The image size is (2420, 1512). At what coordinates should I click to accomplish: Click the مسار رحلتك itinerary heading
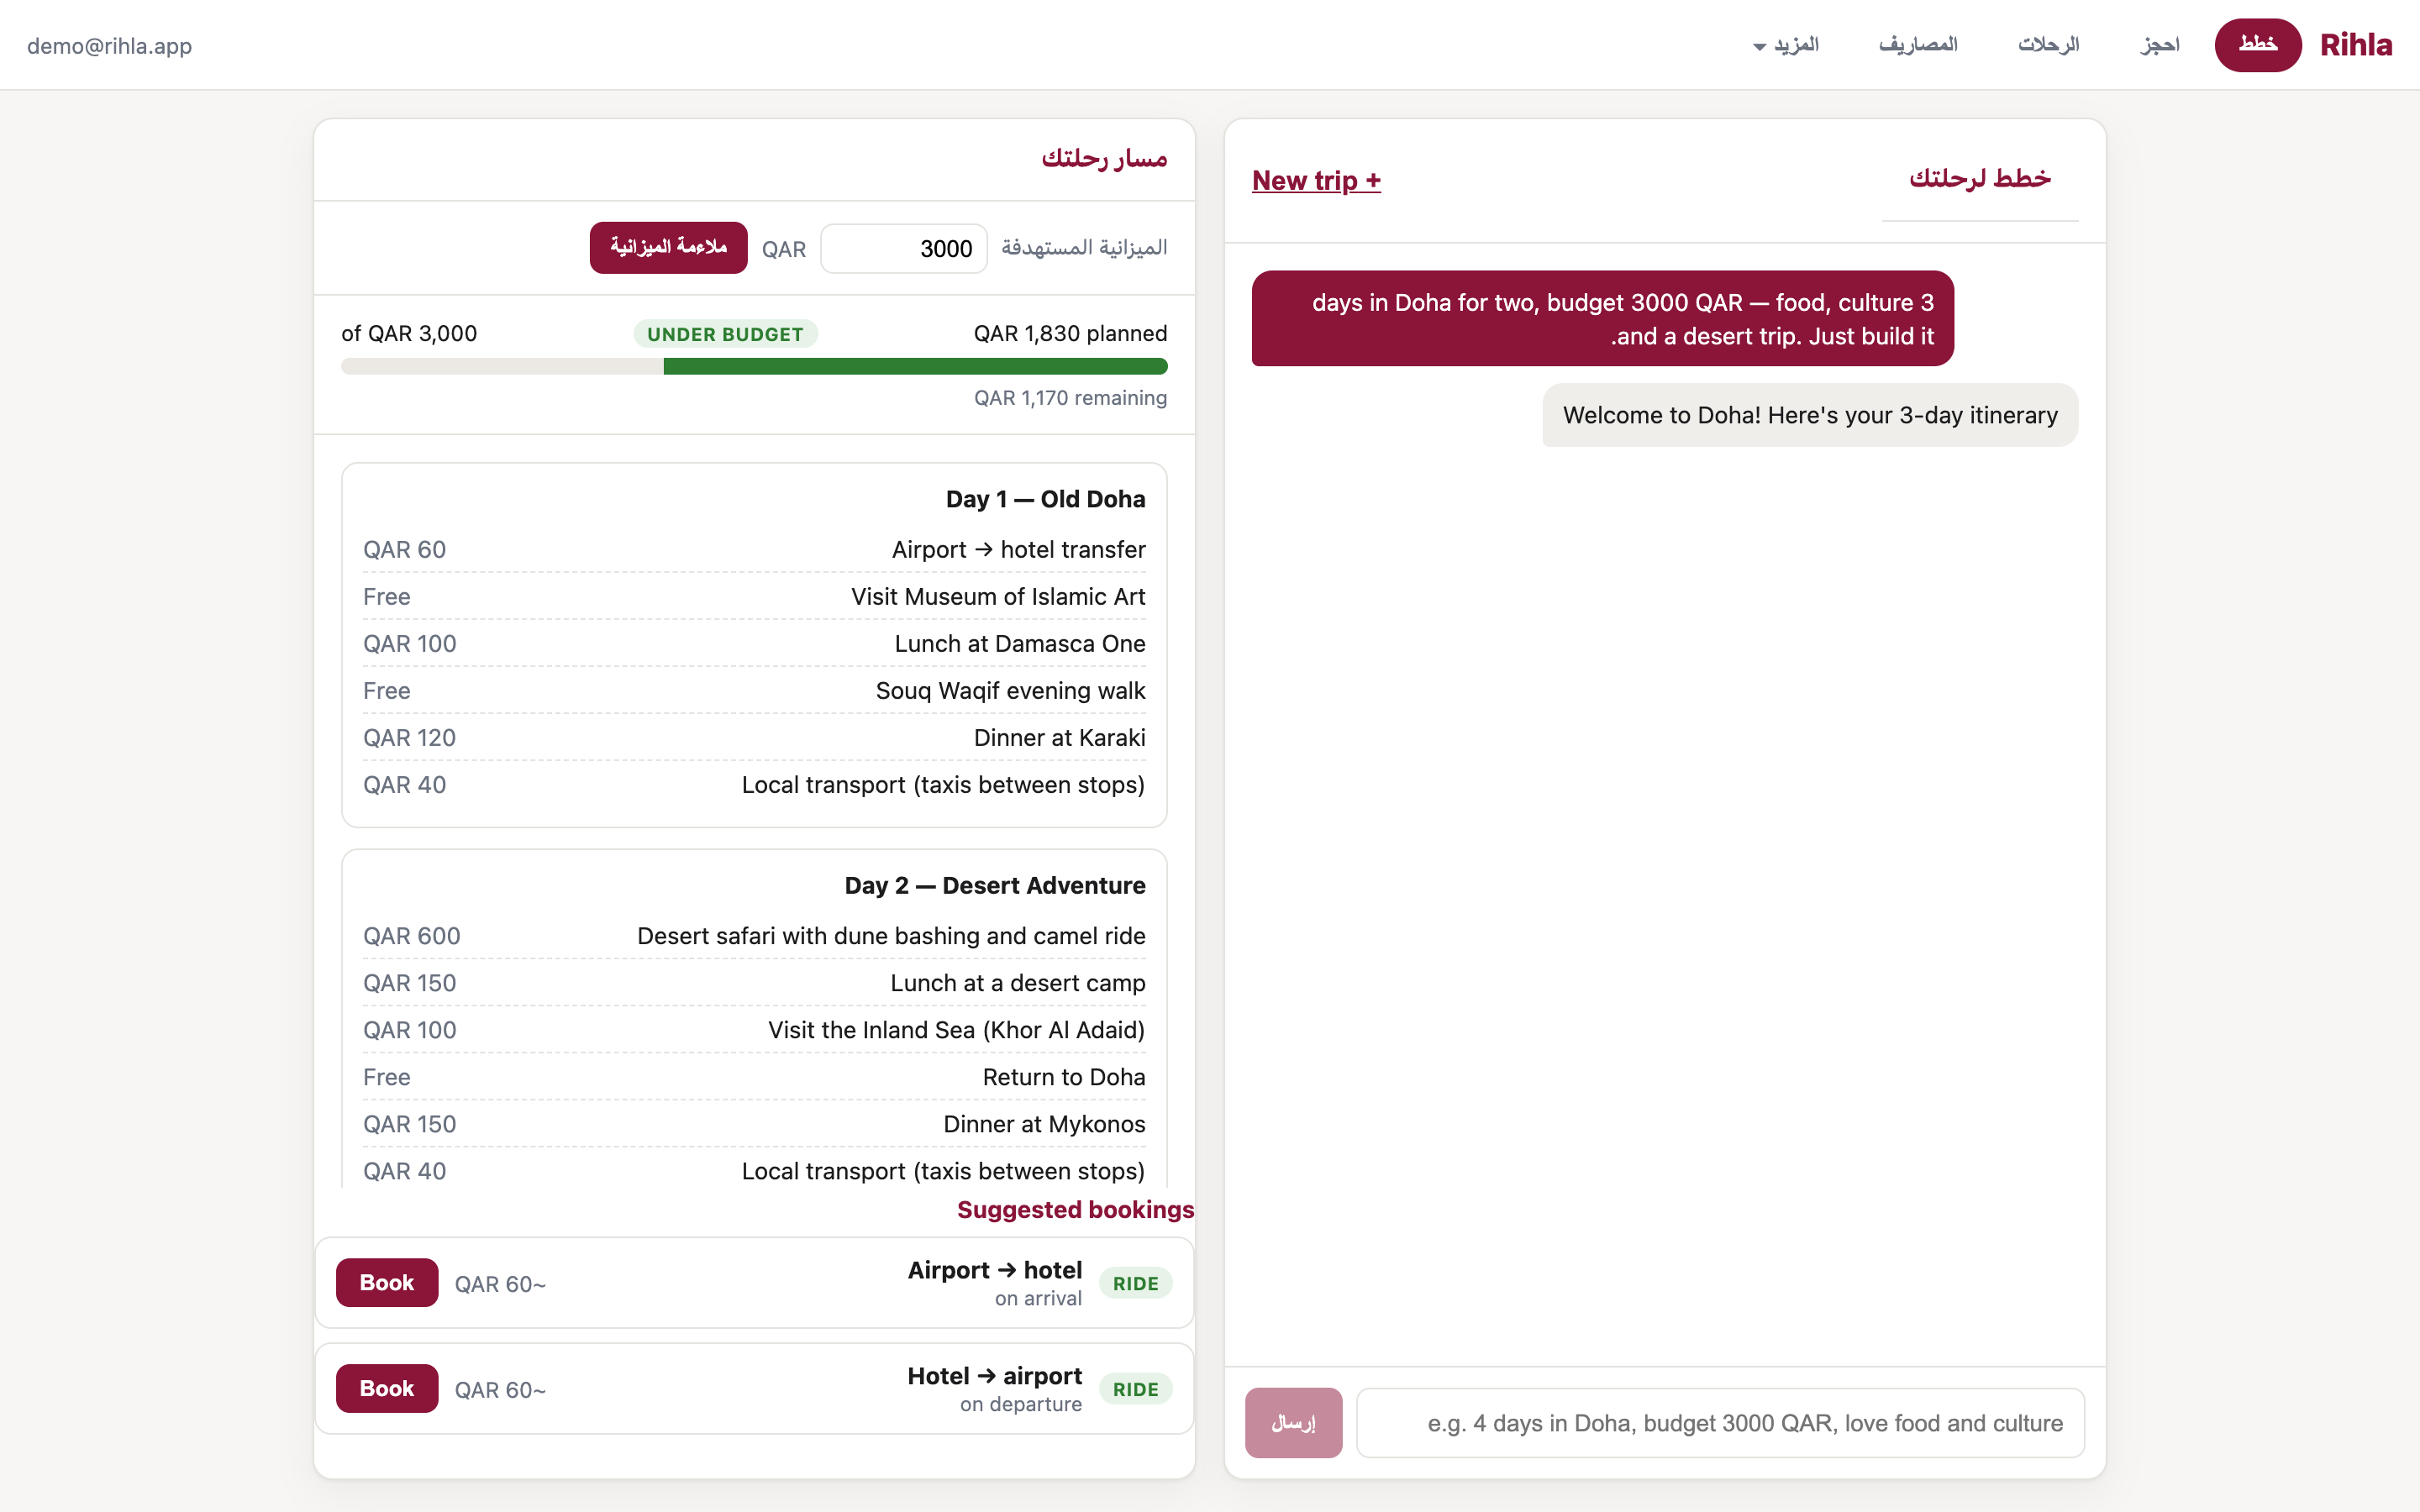pyautogui.click(x=1104, y=158)
